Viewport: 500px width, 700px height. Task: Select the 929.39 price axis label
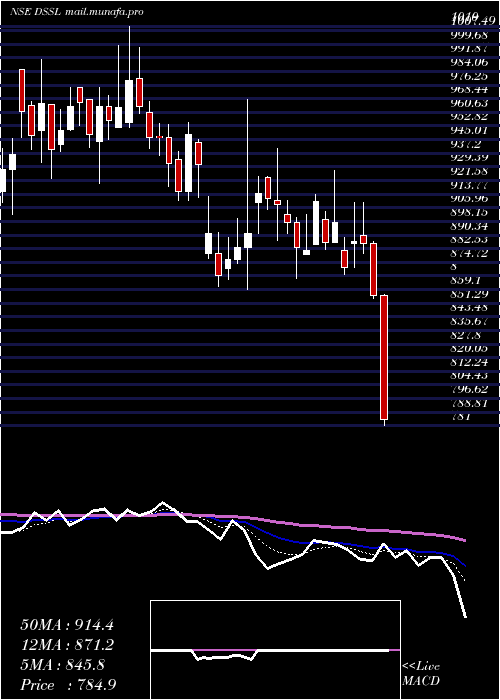pyautogui.click(x=470, y=158)
